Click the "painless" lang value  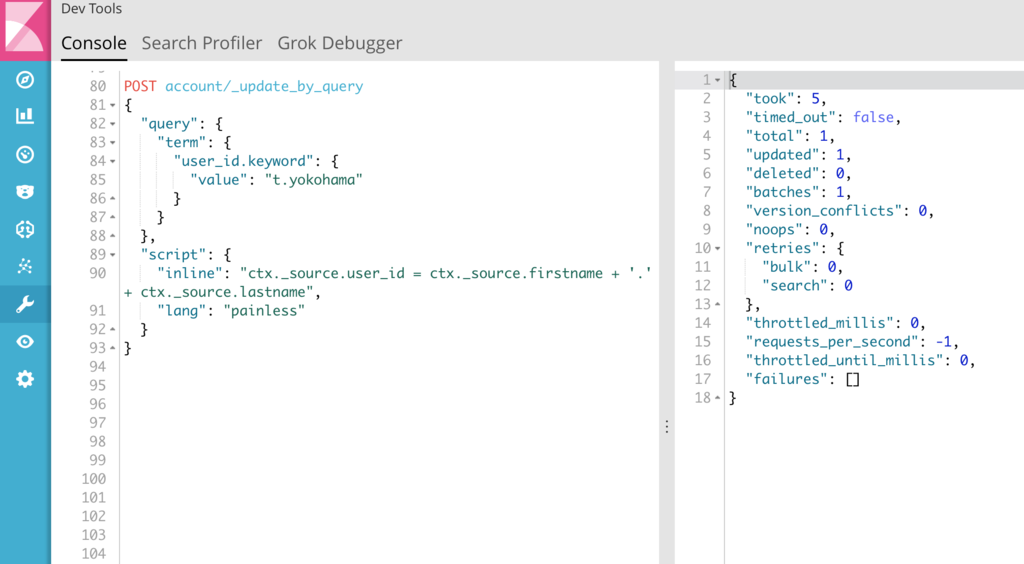point(264,311)
